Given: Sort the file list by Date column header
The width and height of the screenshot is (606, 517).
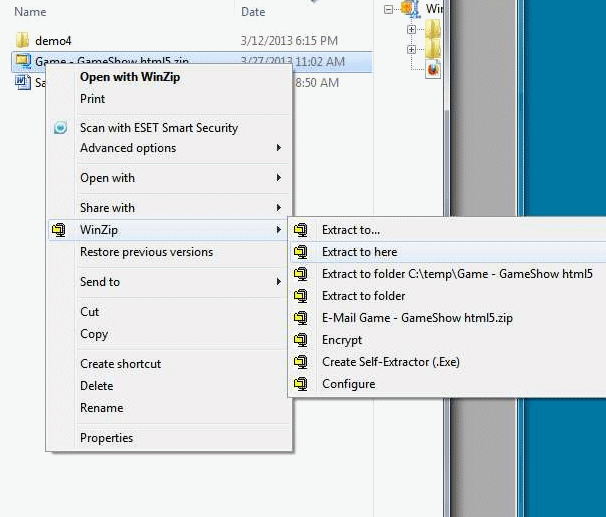Looking at the screenshot, I should coord(253,12).
